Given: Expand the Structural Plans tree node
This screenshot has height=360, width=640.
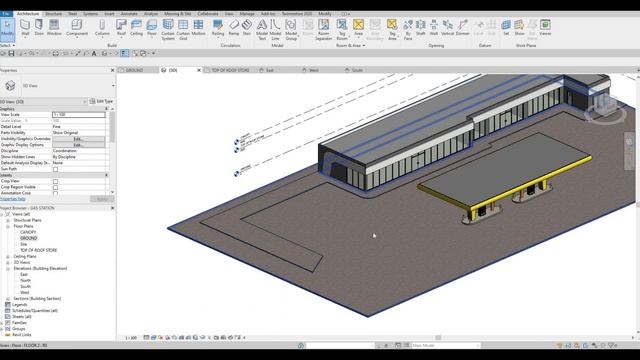Looking at the screenshot, I should point(8,220).
